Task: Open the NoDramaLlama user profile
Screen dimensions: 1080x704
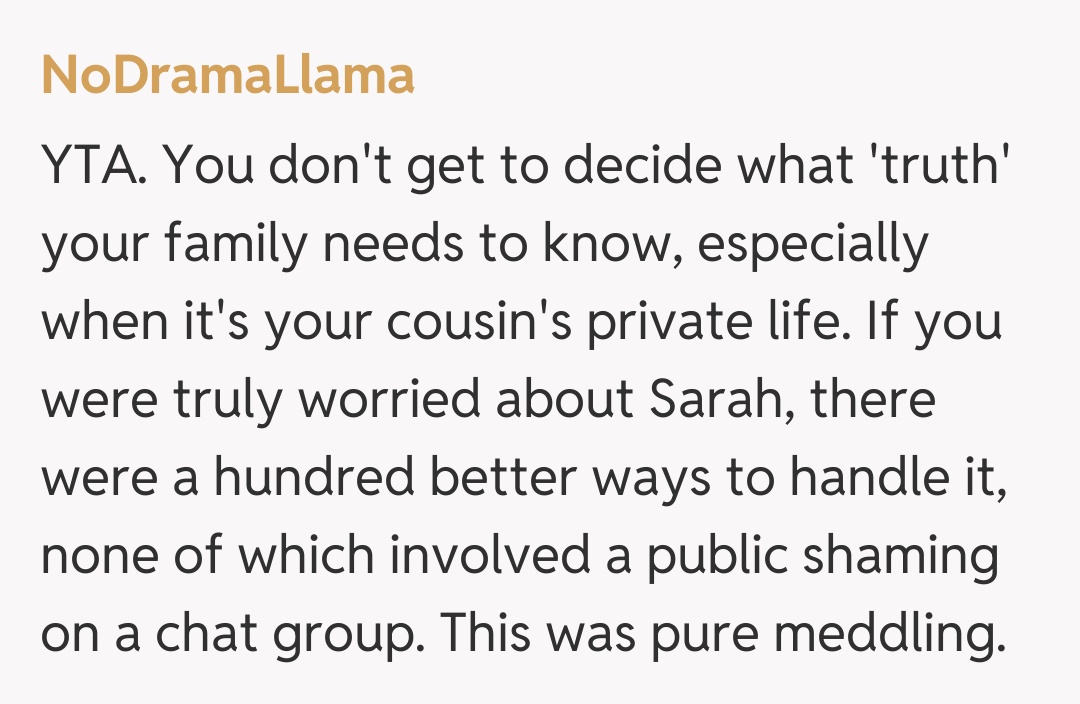Action: [x=228, y=76]
